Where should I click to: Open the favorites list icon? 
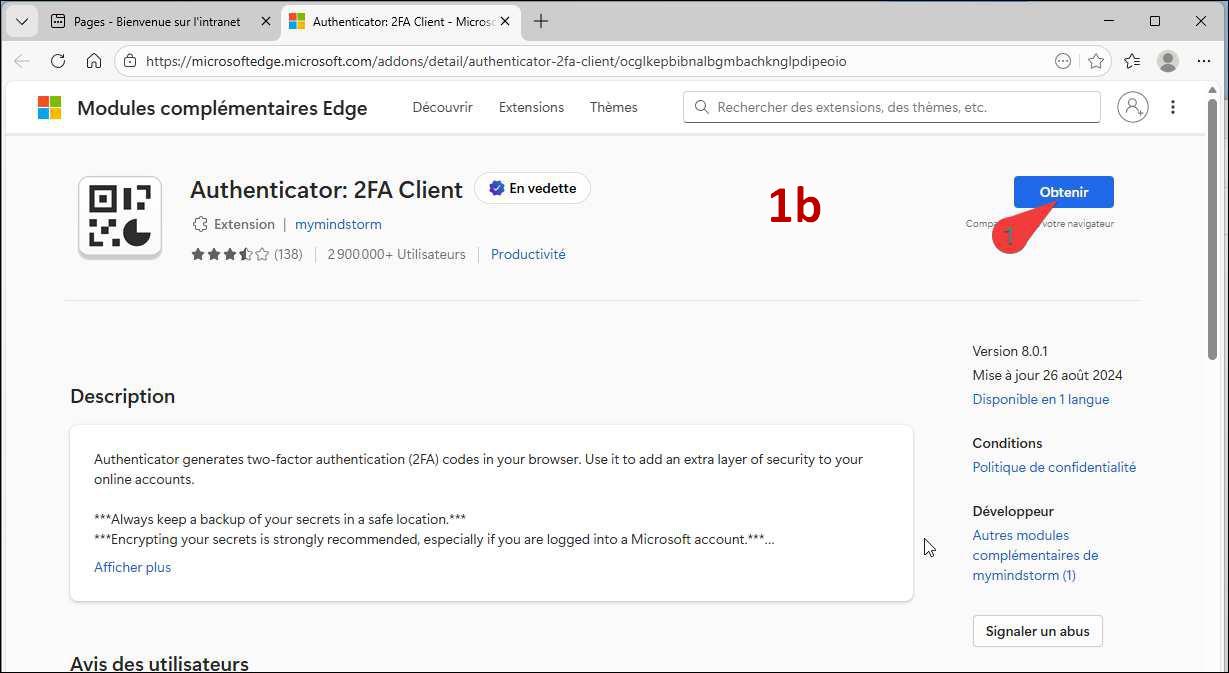pos(1132,61)
